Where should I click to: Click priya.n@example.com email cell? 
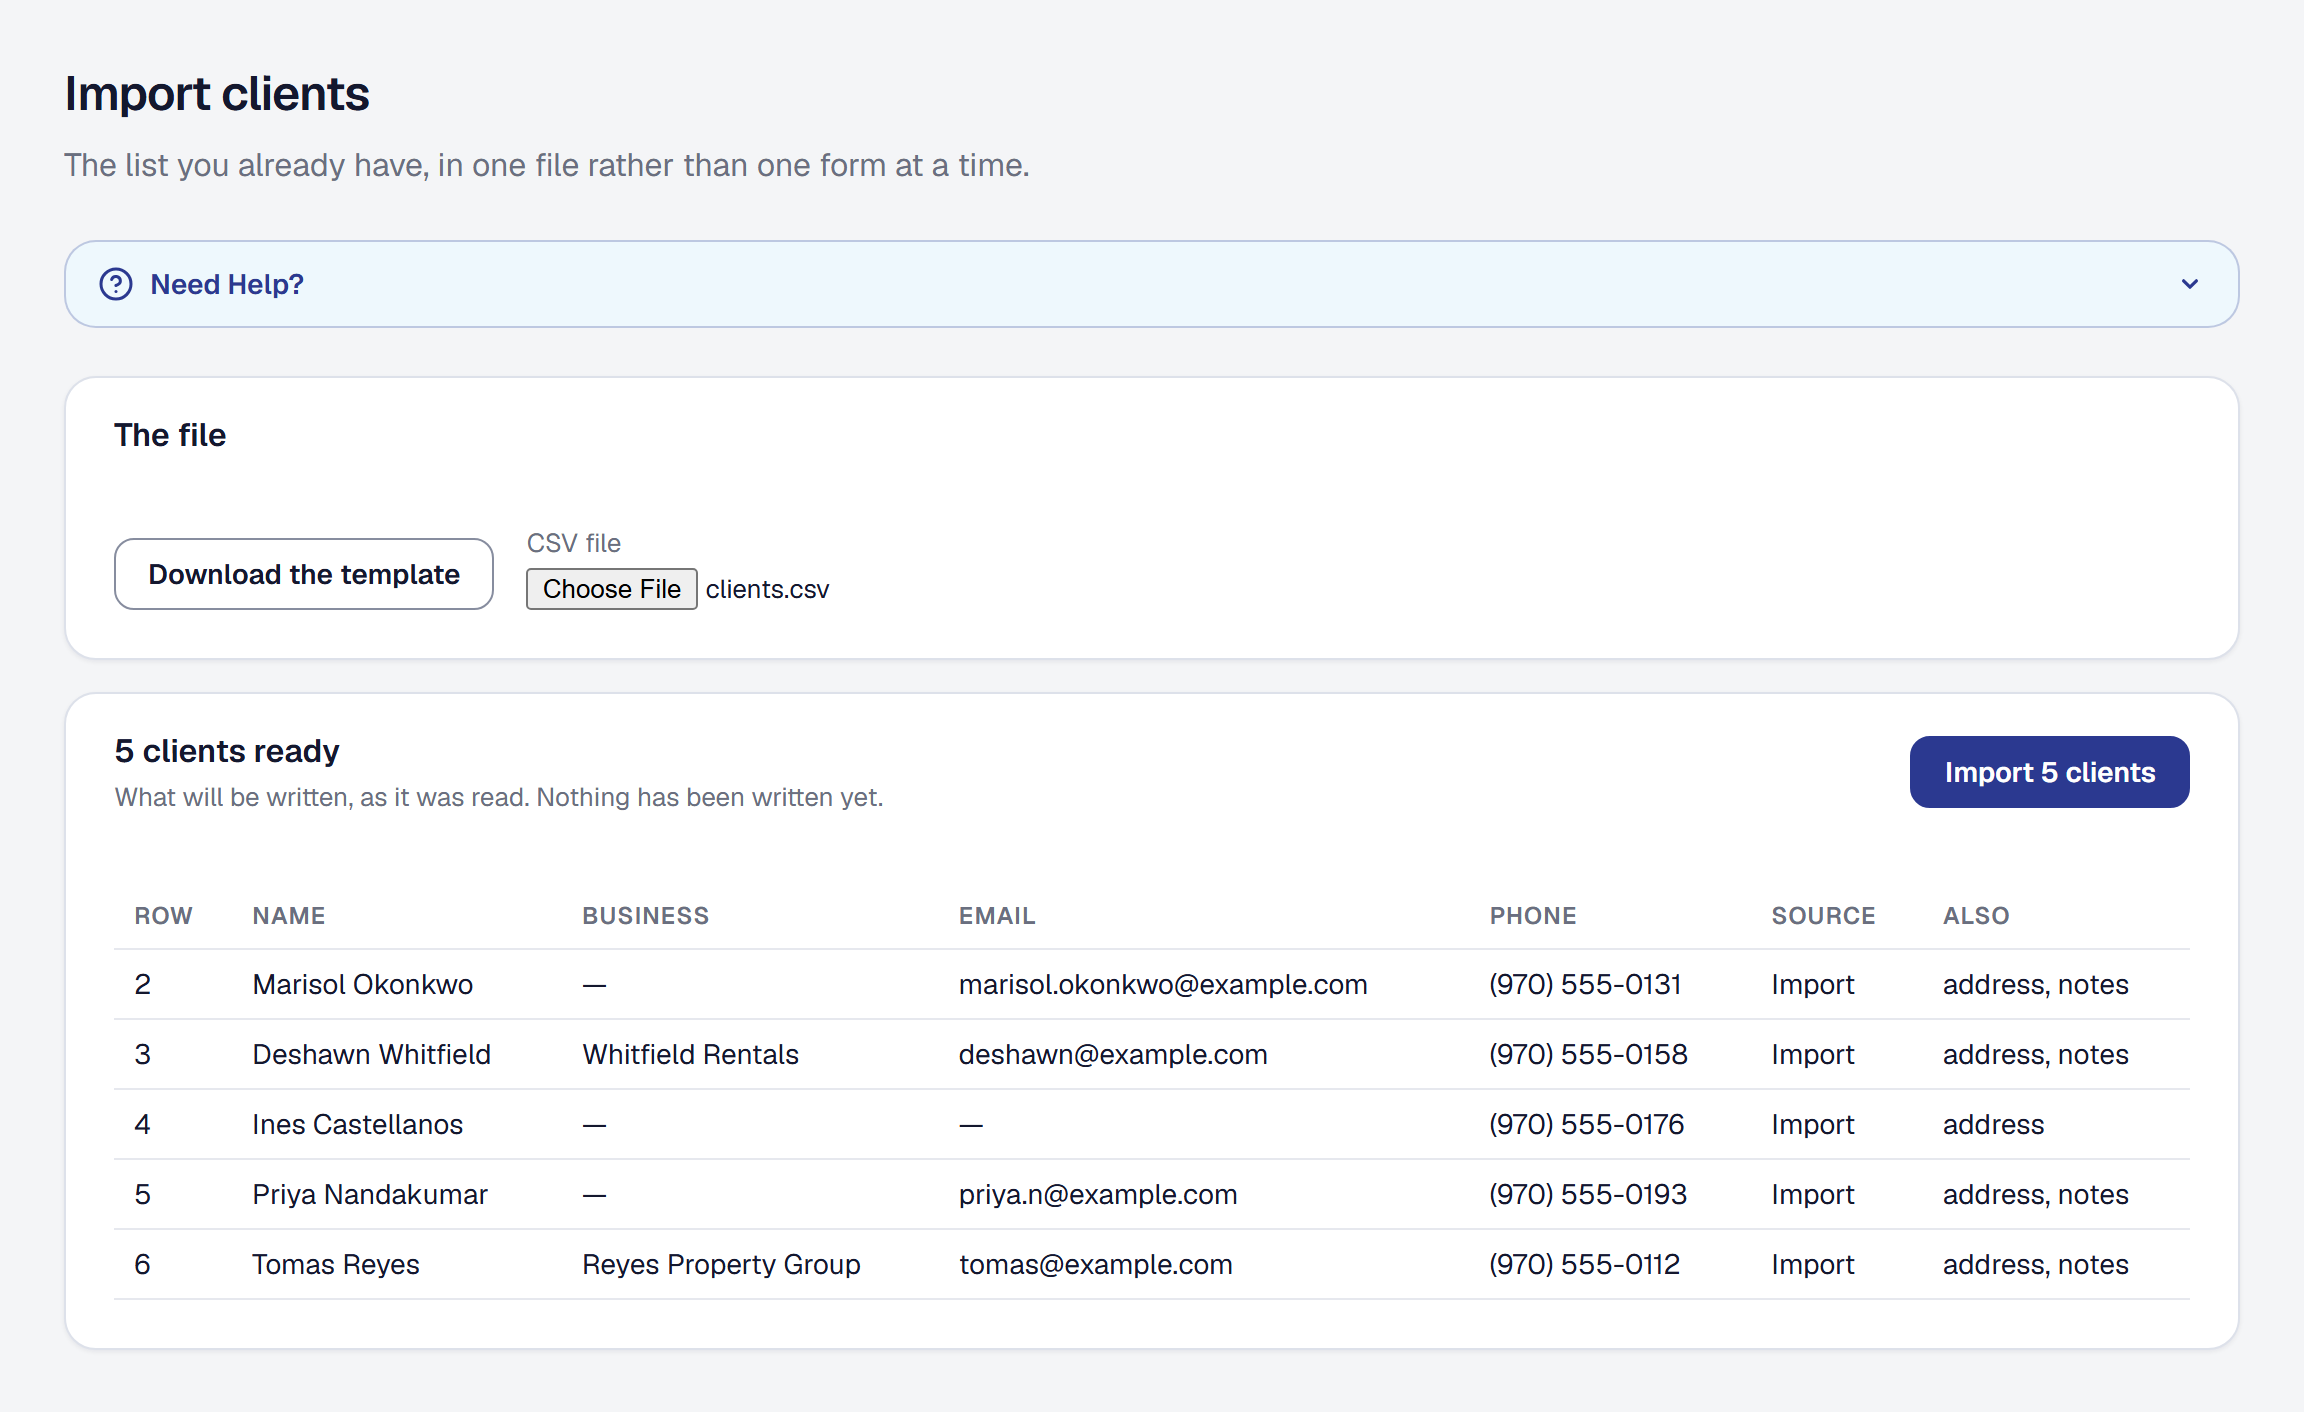click(x=1097, y=1194)
